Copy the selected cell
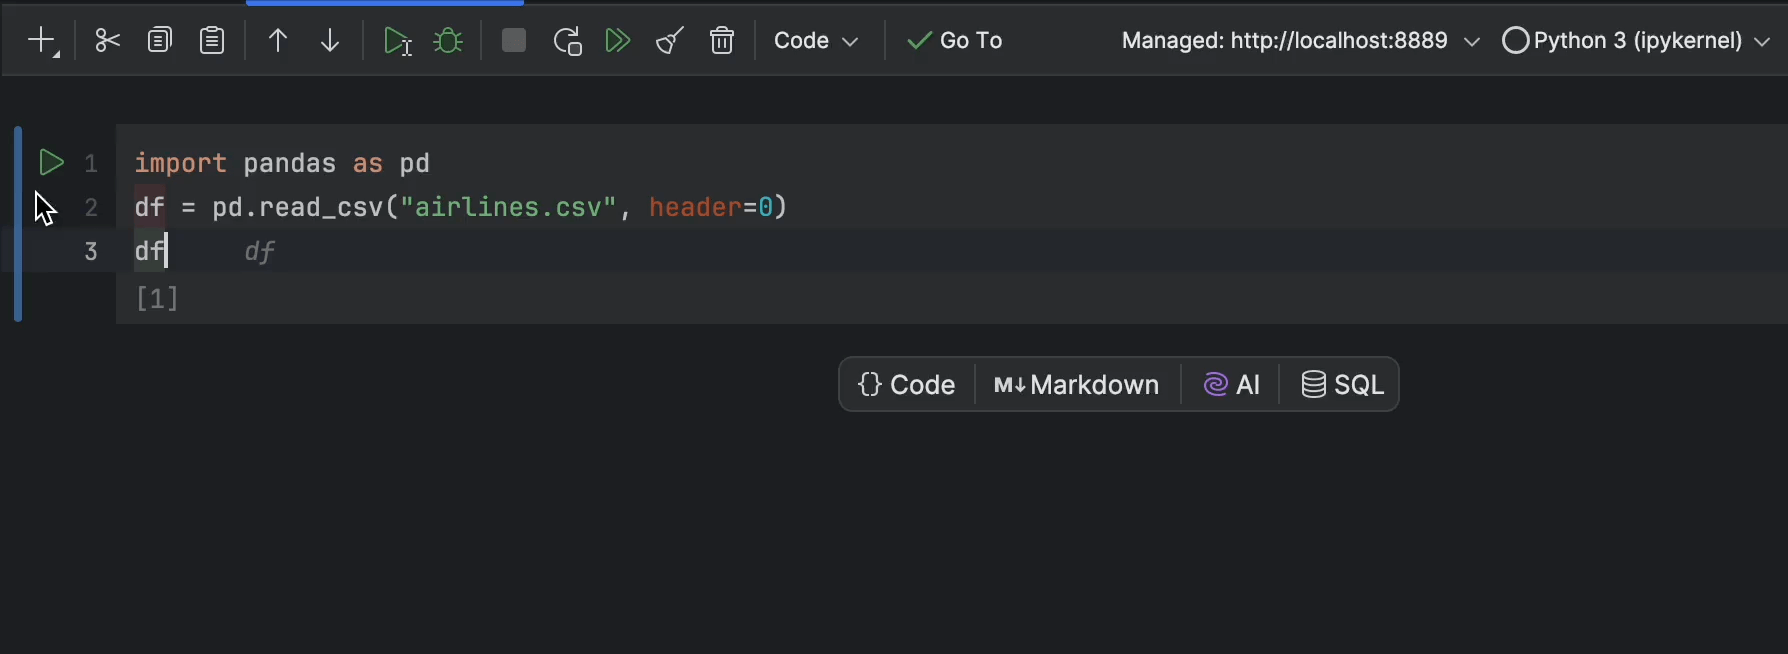The image size is (1788, 654). 159,41
